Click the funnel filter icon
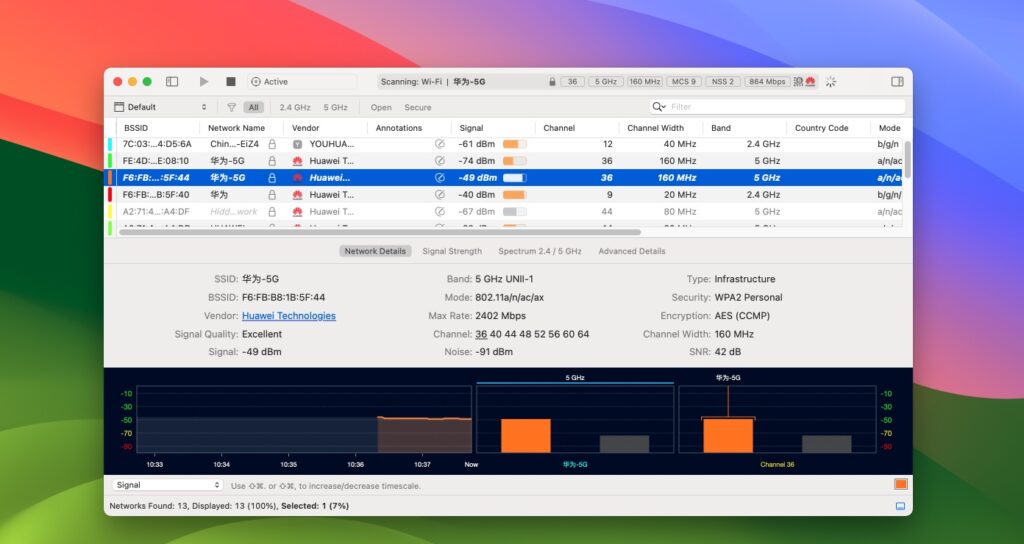 click(x=231, y=107)
